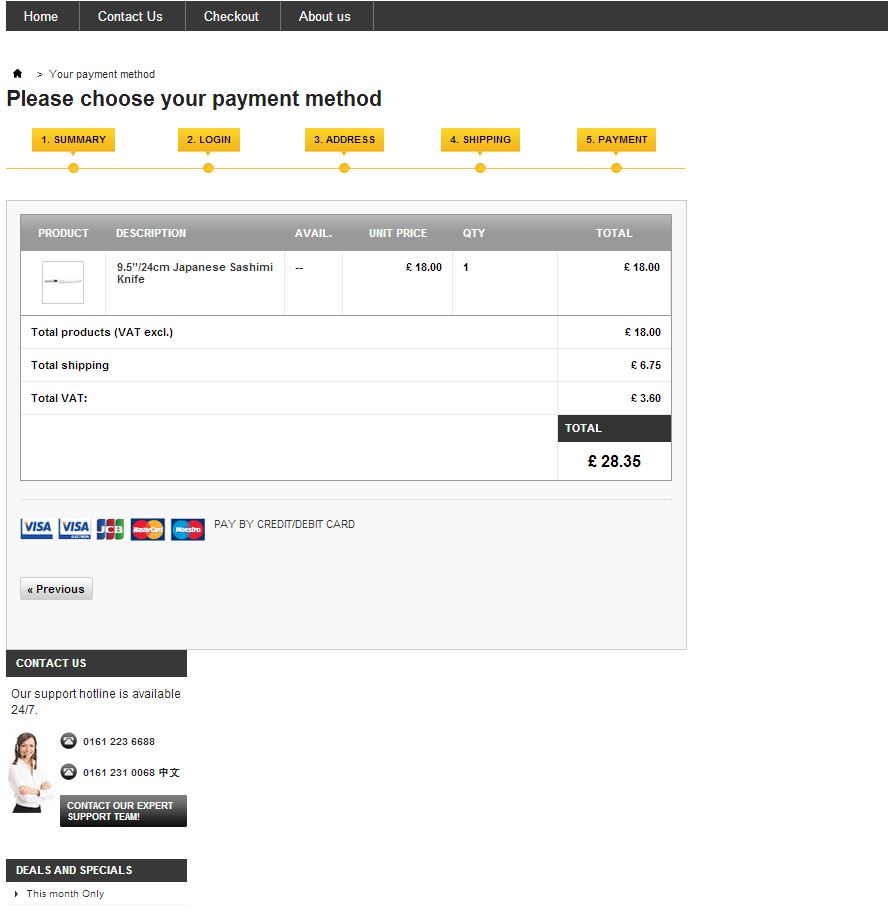Choose the MasterCard logo
890x910 pixels.
point(147,529)
